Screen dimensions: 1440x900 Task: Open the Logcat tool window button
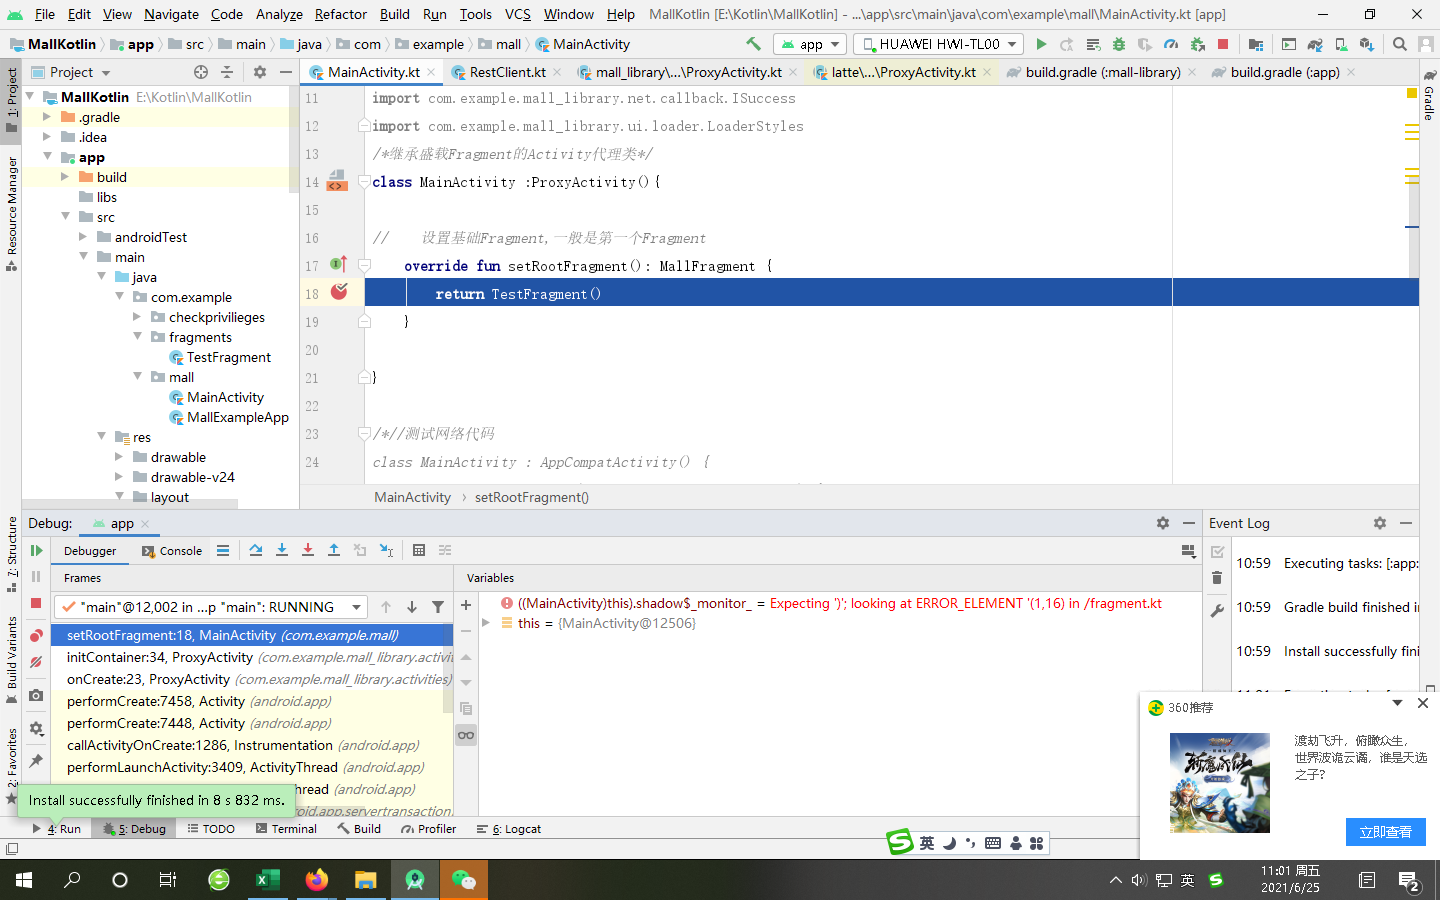509,829
